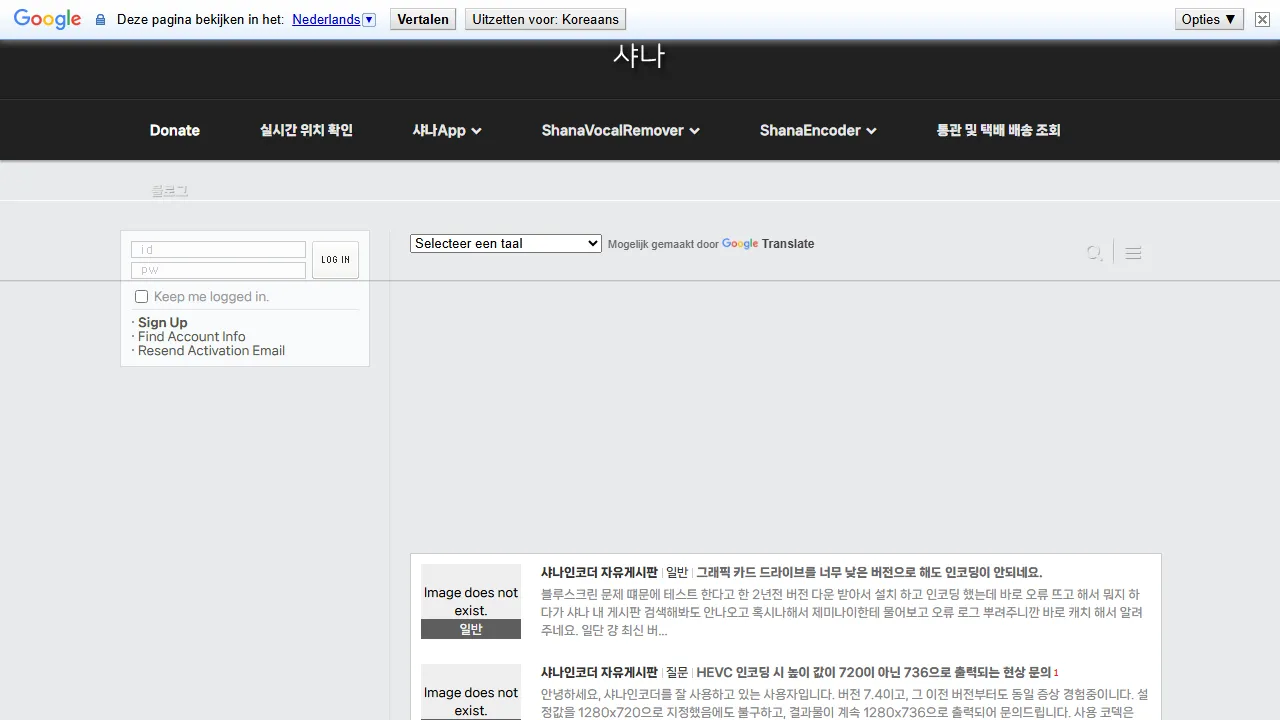Enable the 'Keep me logged in' checkbox
The image size is (1280, 720).
coord(141,296)
